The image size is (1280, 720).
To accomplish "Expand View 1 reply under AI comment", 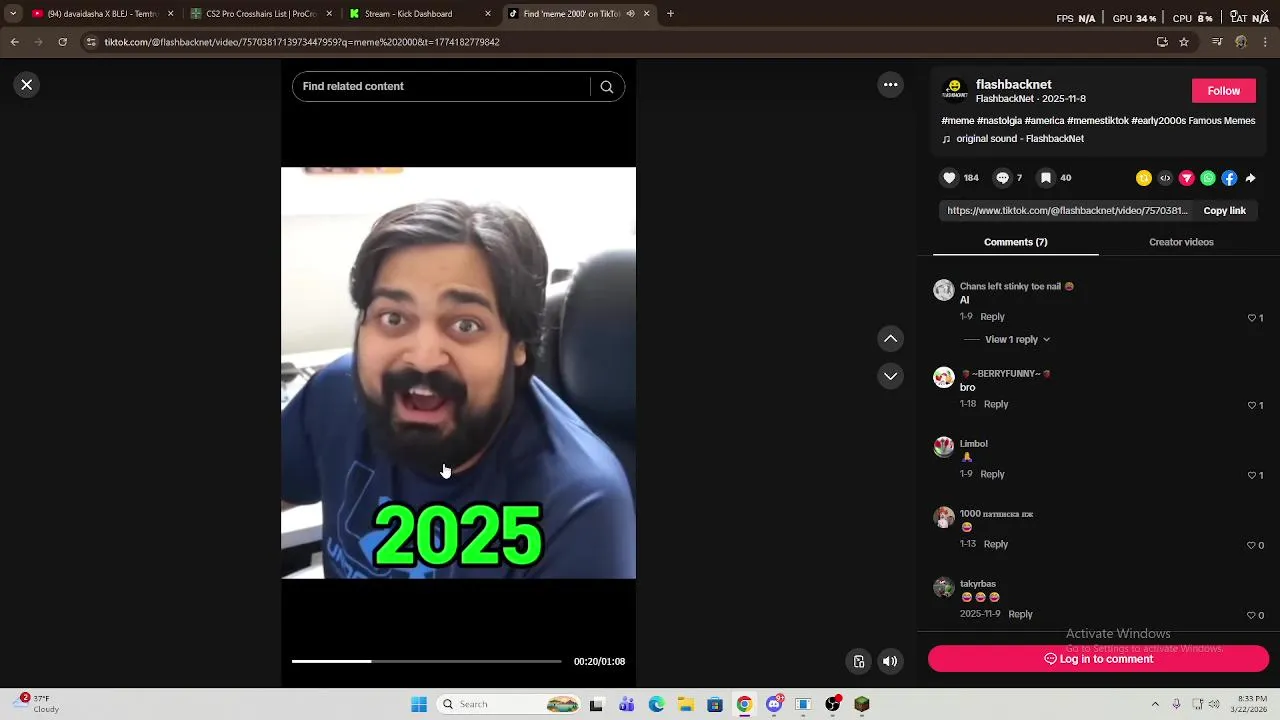I will point(1017,340).
